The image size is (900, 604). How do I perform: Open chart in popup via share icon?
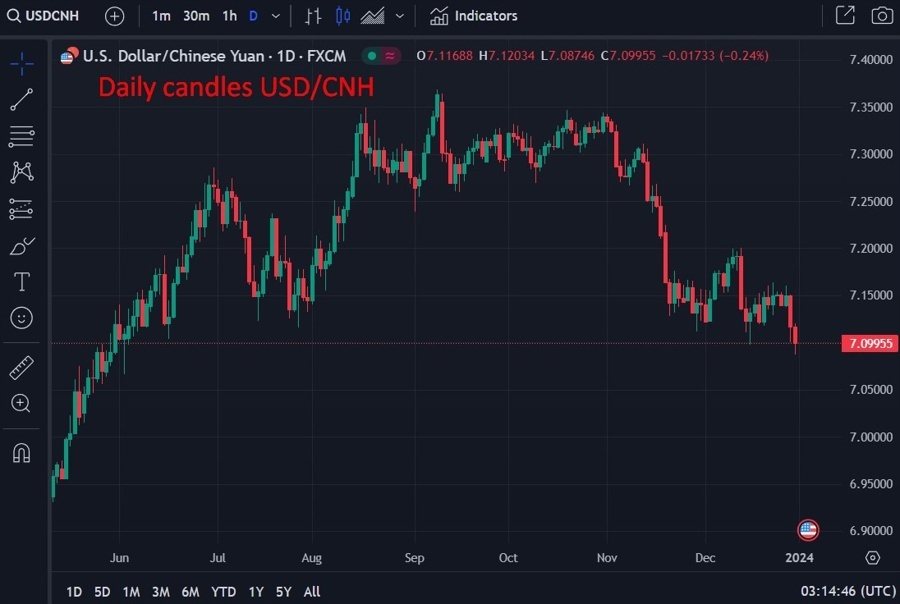point(845,16)
